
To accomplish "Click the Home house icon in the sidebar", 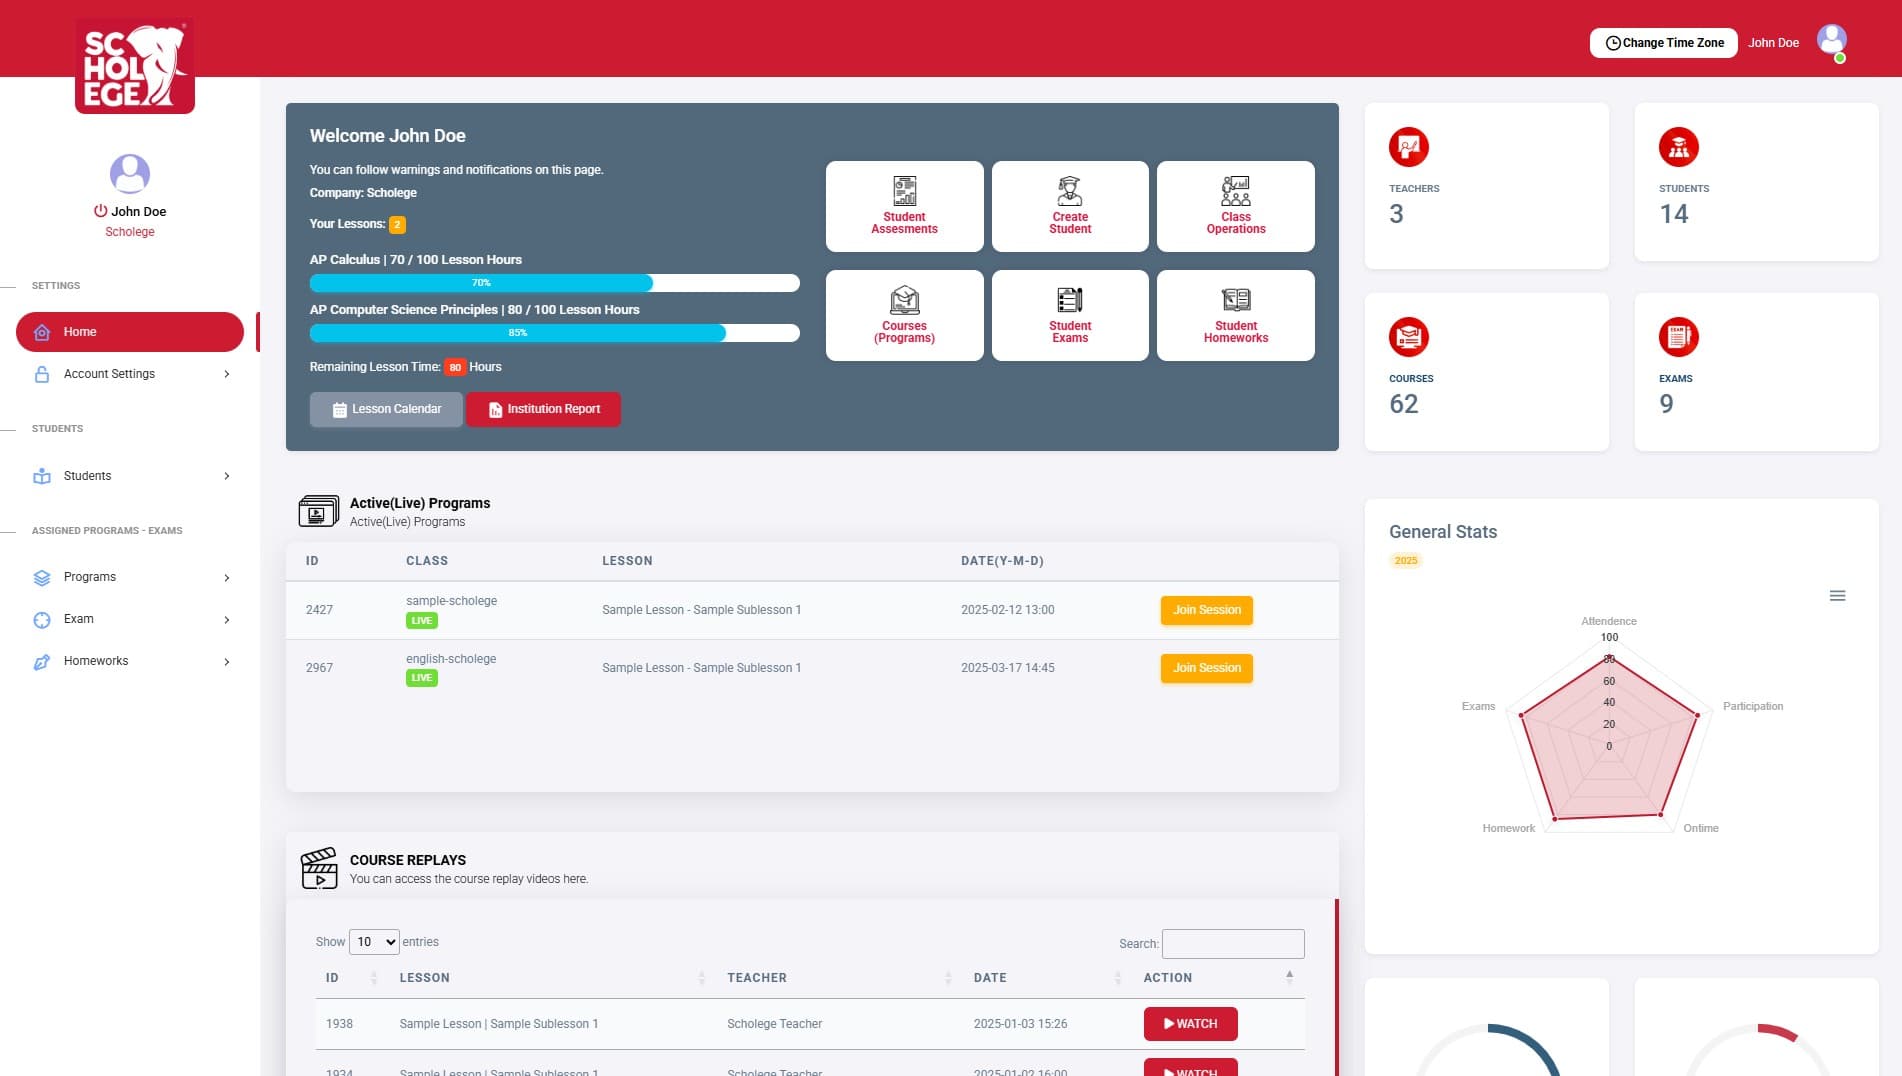I will click(42, 332).
